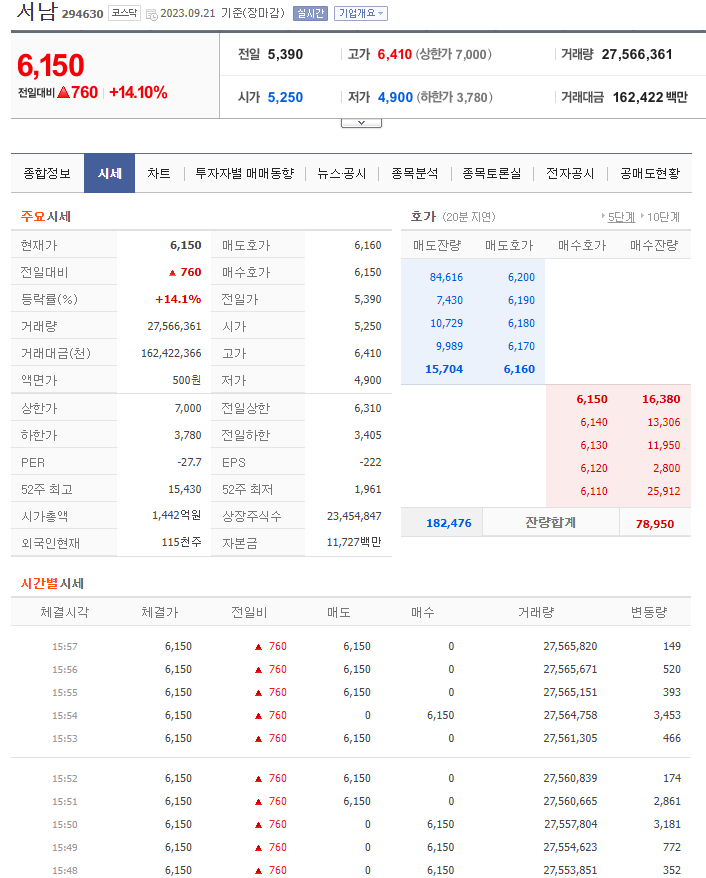Open the 차트 tab
The image size is (706, 878).
(x=159, y=174)
